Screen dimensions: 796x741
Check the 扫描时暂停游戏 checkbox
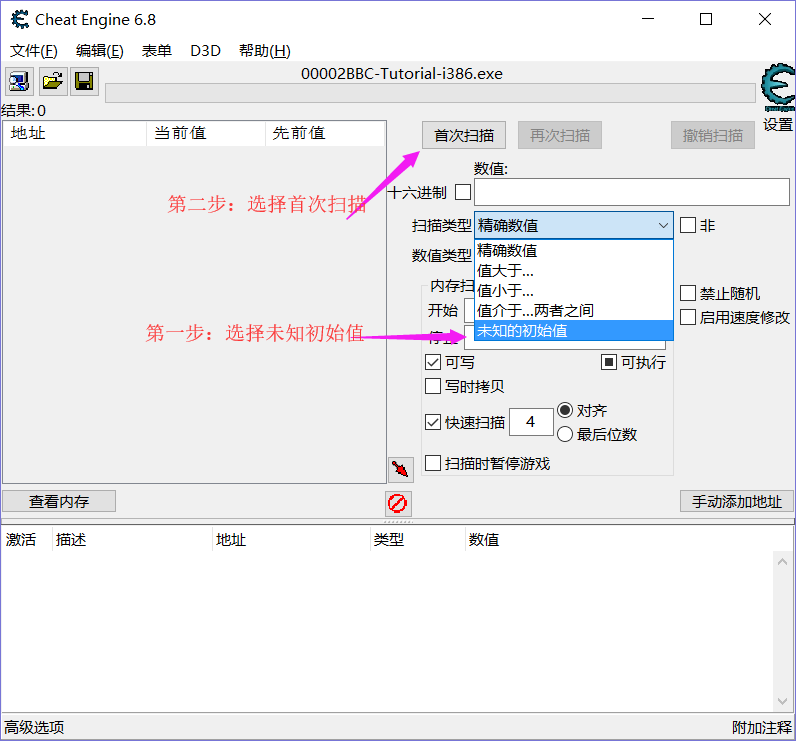point(433,463)
